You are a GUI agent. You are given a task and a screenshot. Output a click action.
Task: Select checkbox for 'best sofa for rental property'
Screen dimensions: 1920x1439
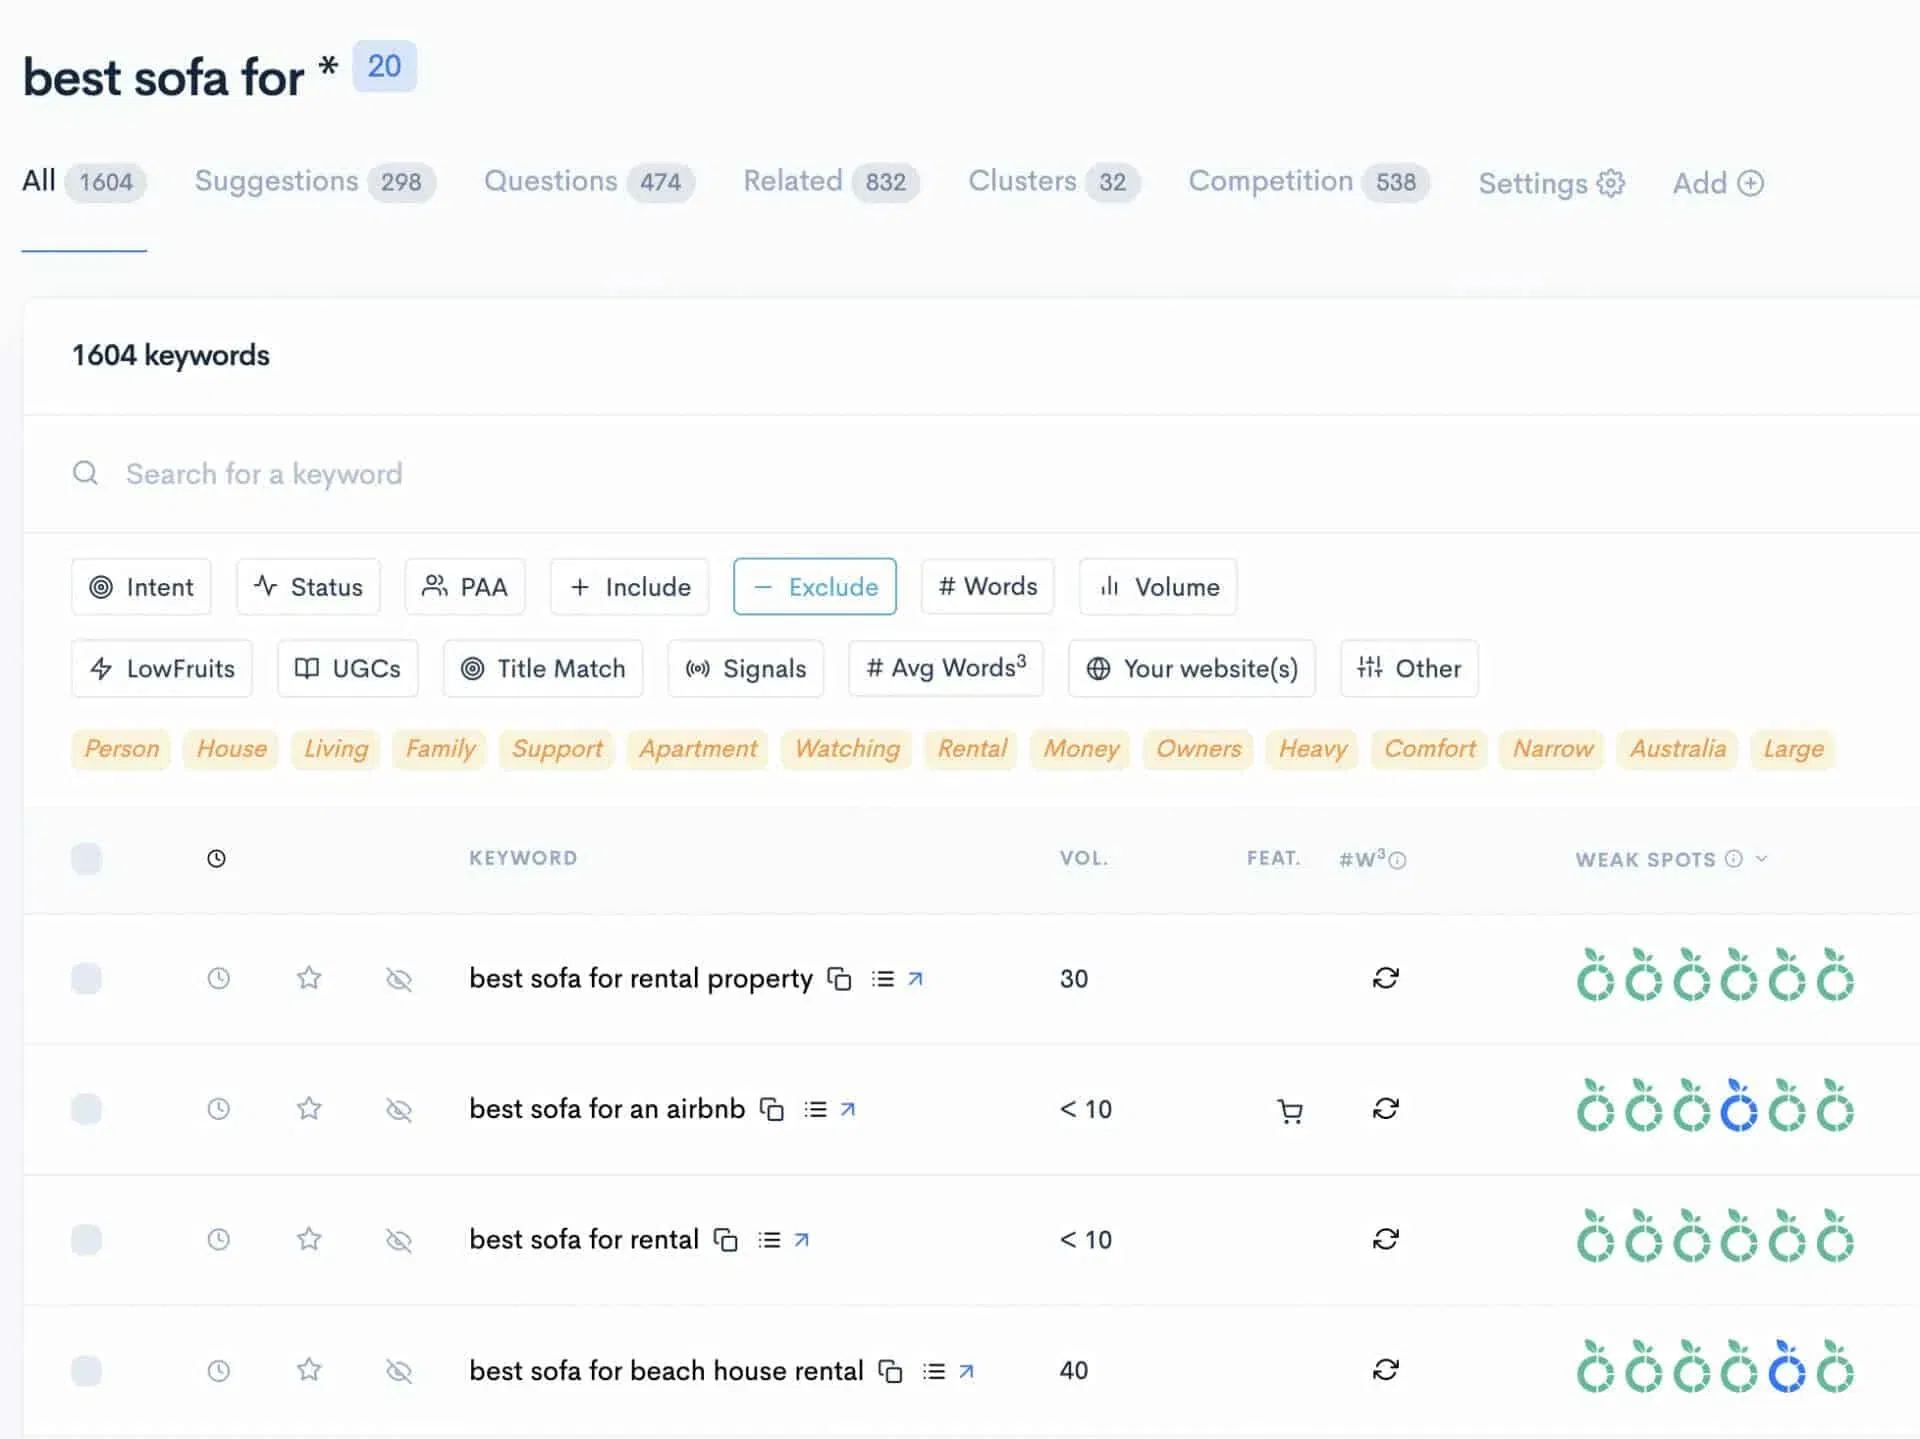point(87,978)
